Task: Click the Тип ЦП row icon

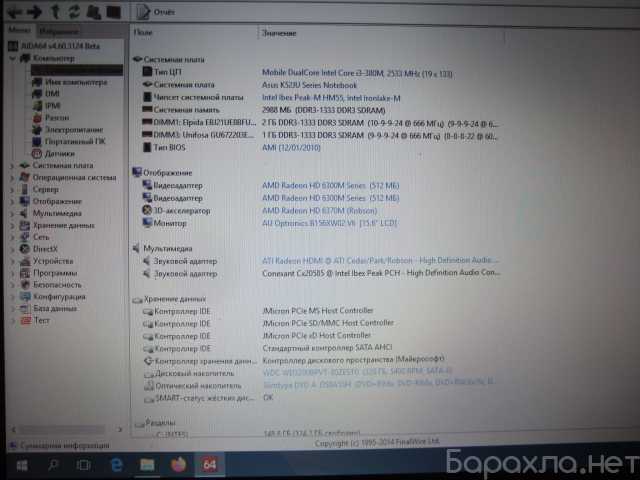Action: [x=147, y=72]
